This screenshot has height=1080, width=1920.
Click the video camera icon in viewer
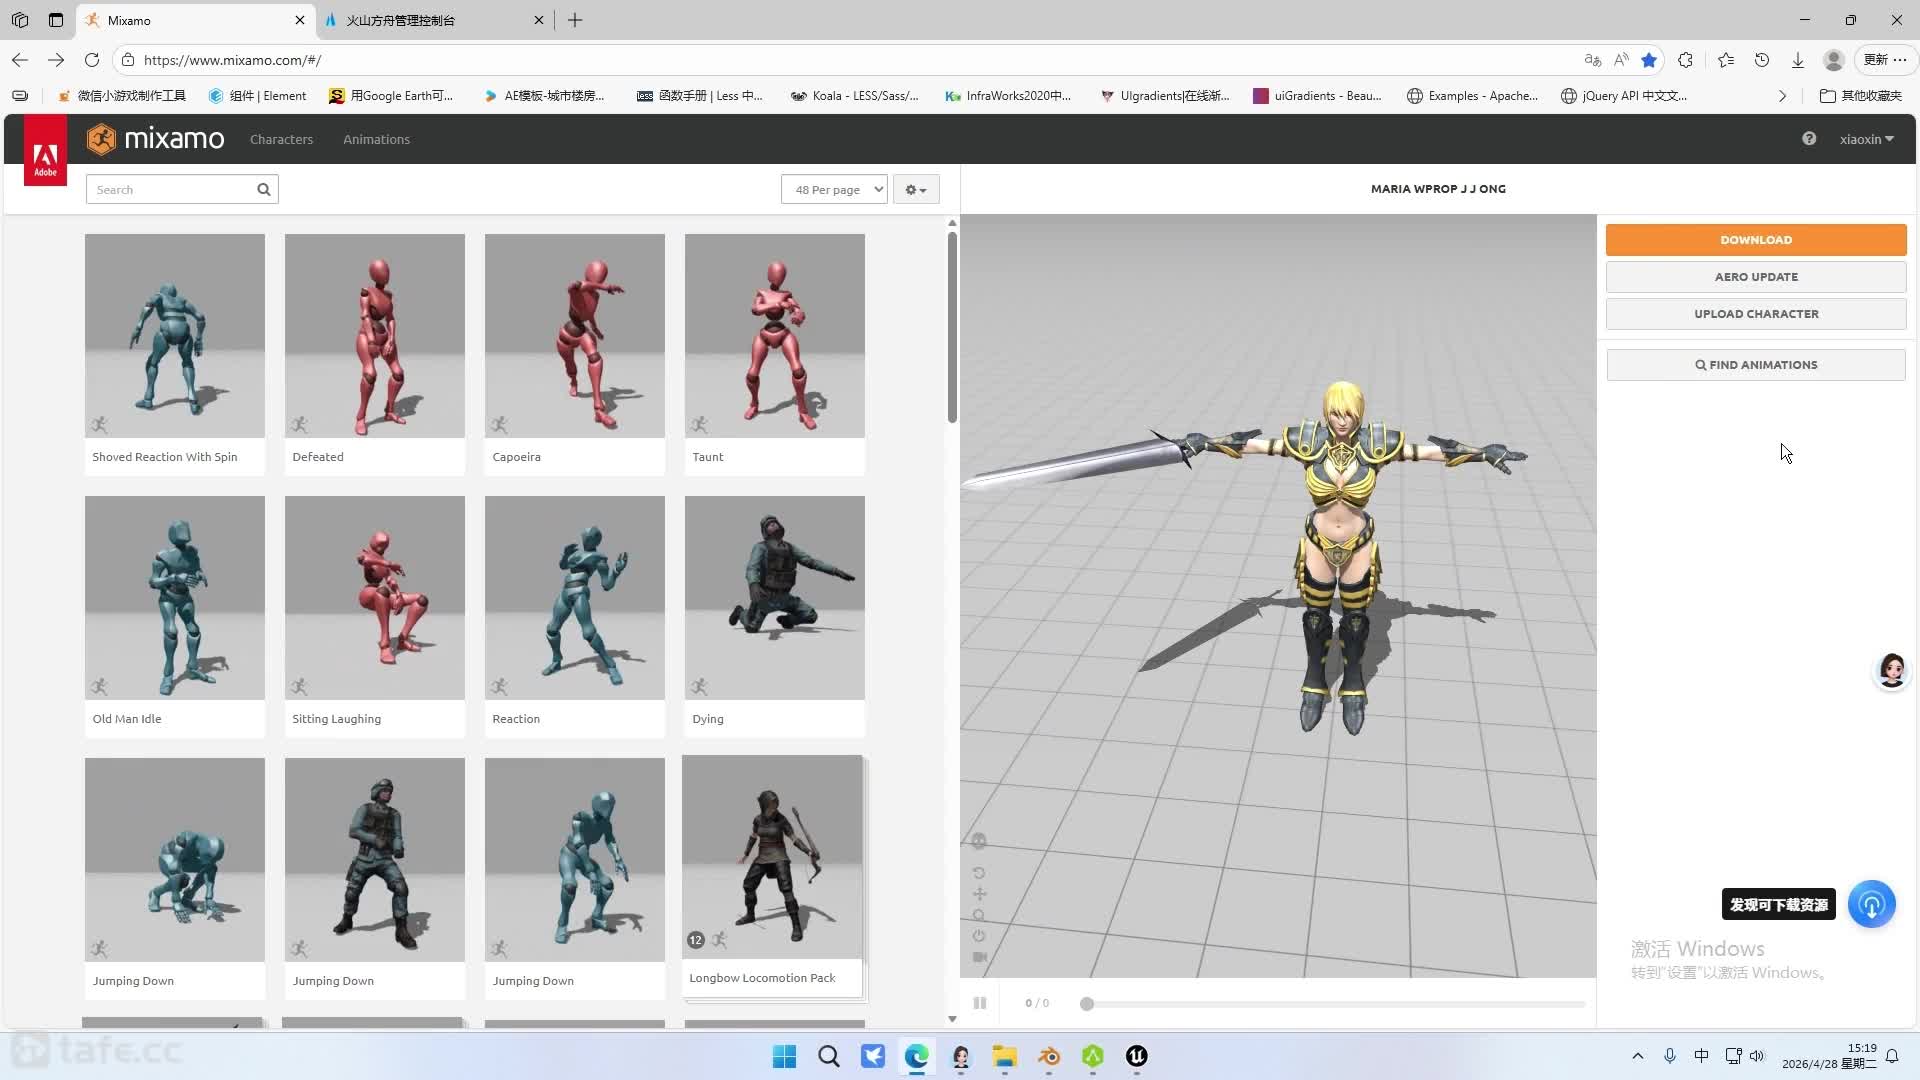pyautogui.click(x=980, y=957)
